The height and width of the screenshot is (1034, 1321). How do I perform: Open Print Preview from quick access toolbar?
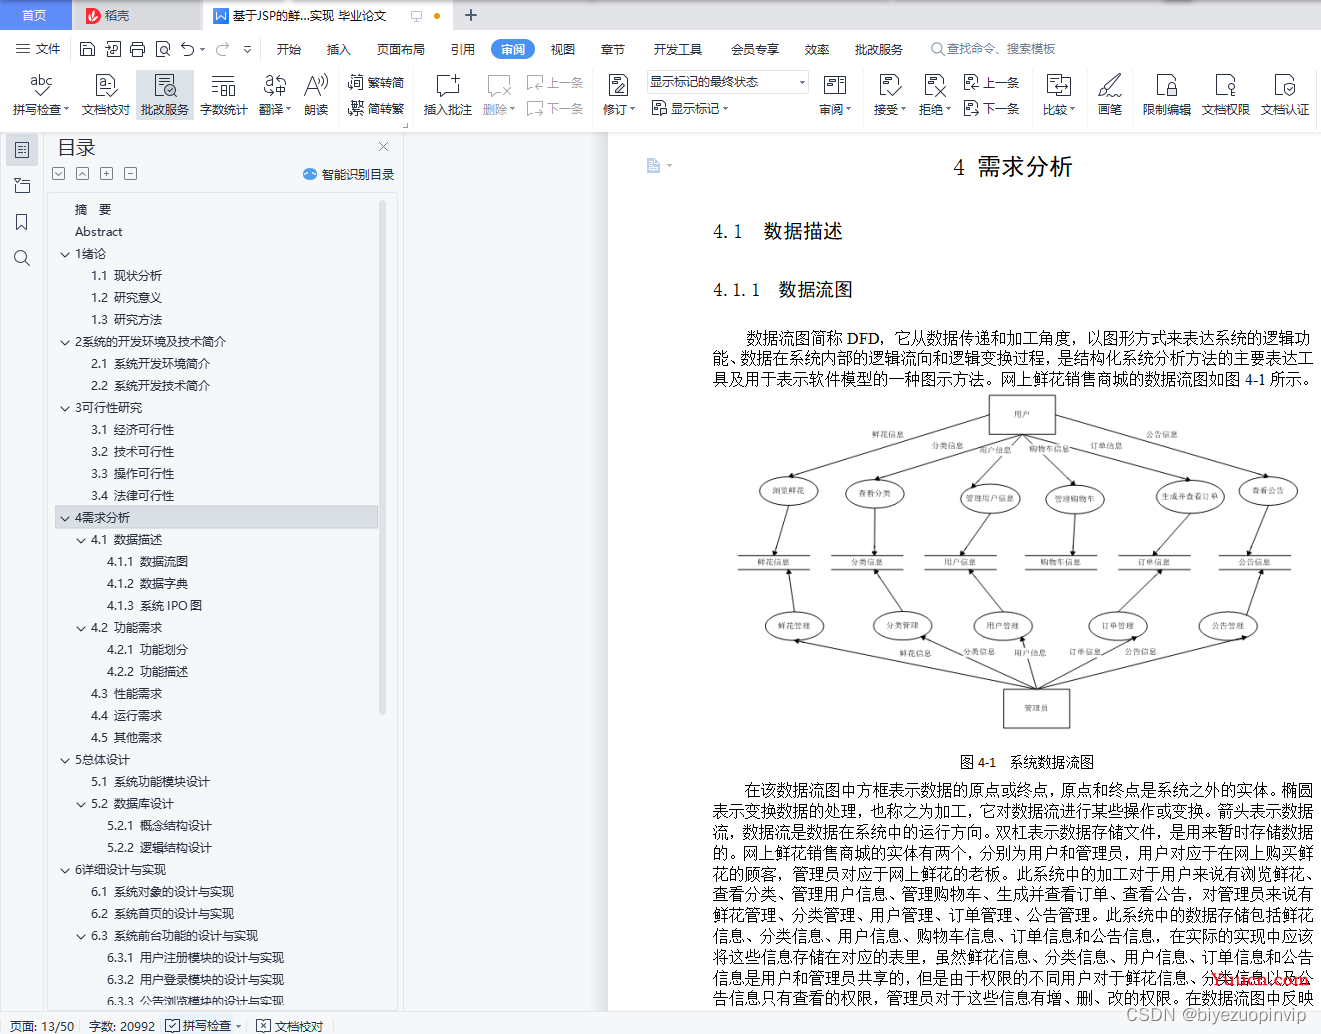pos(162,49)
